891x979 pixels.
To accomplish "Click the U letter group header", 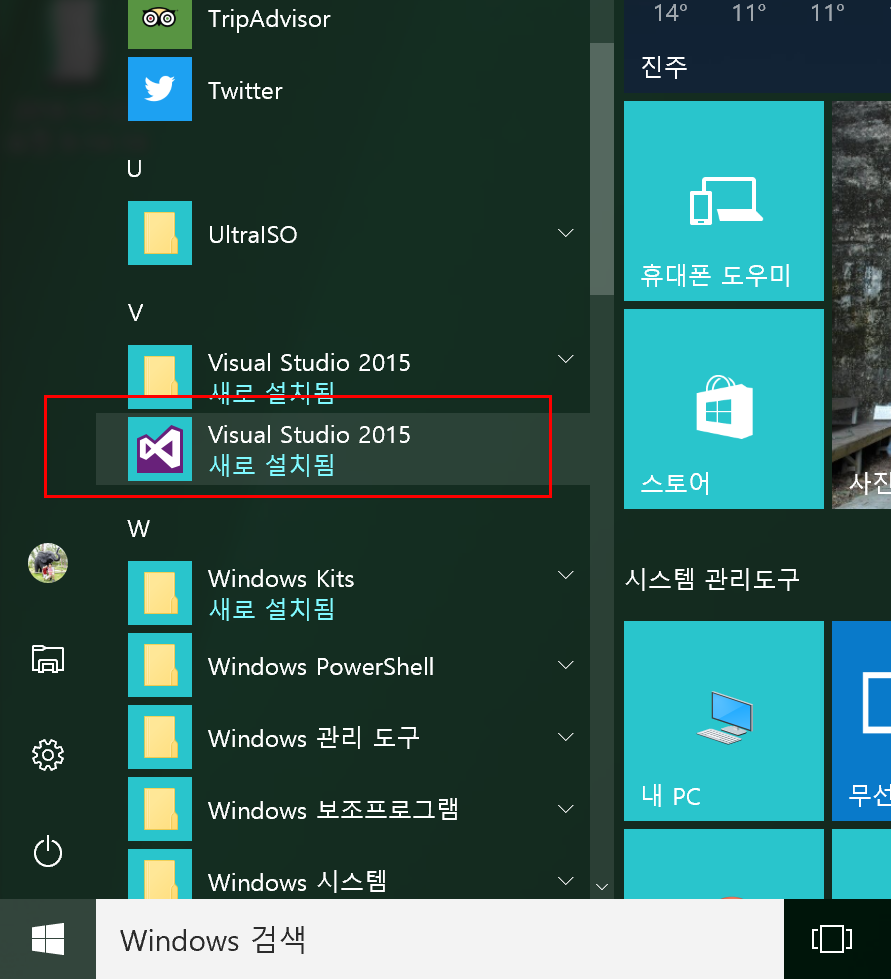I will [x=134, y=169].
